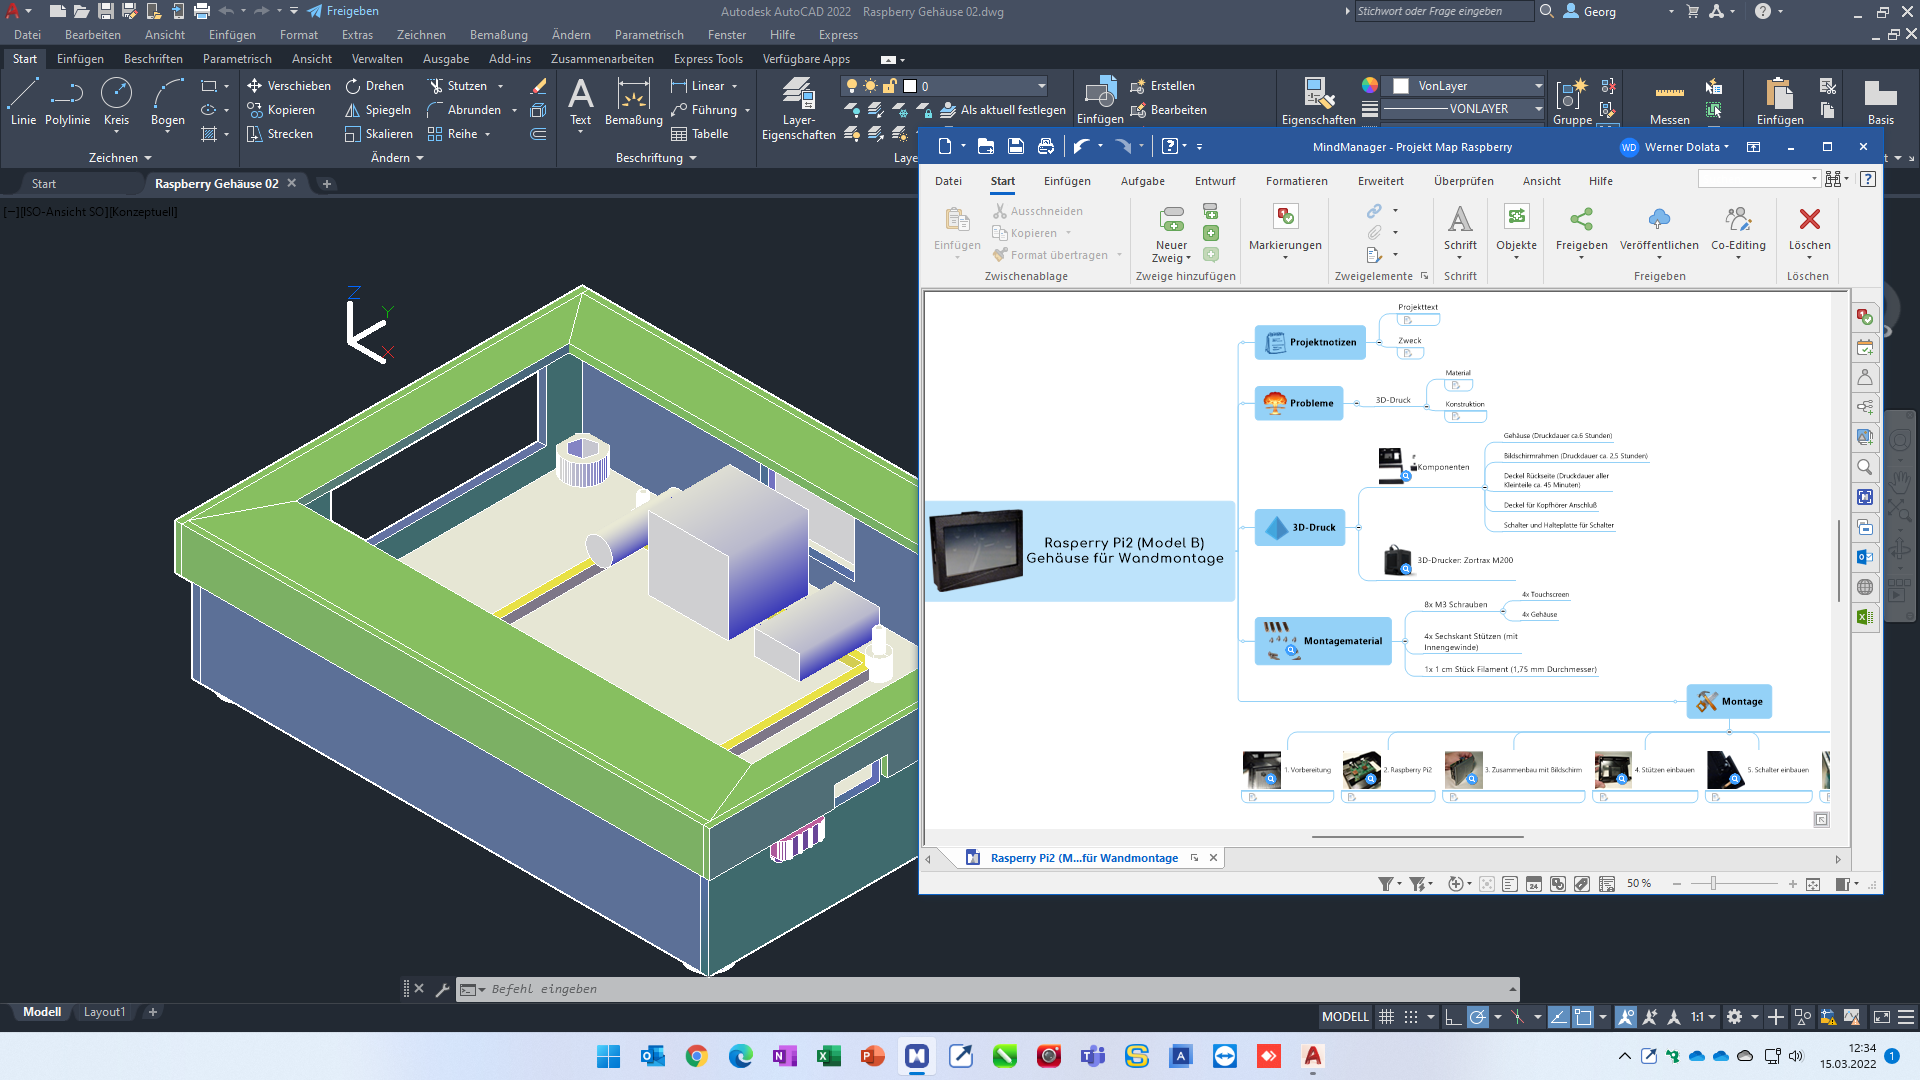
Task: Click the red Löschen X icon
Action: point(1809,218)
